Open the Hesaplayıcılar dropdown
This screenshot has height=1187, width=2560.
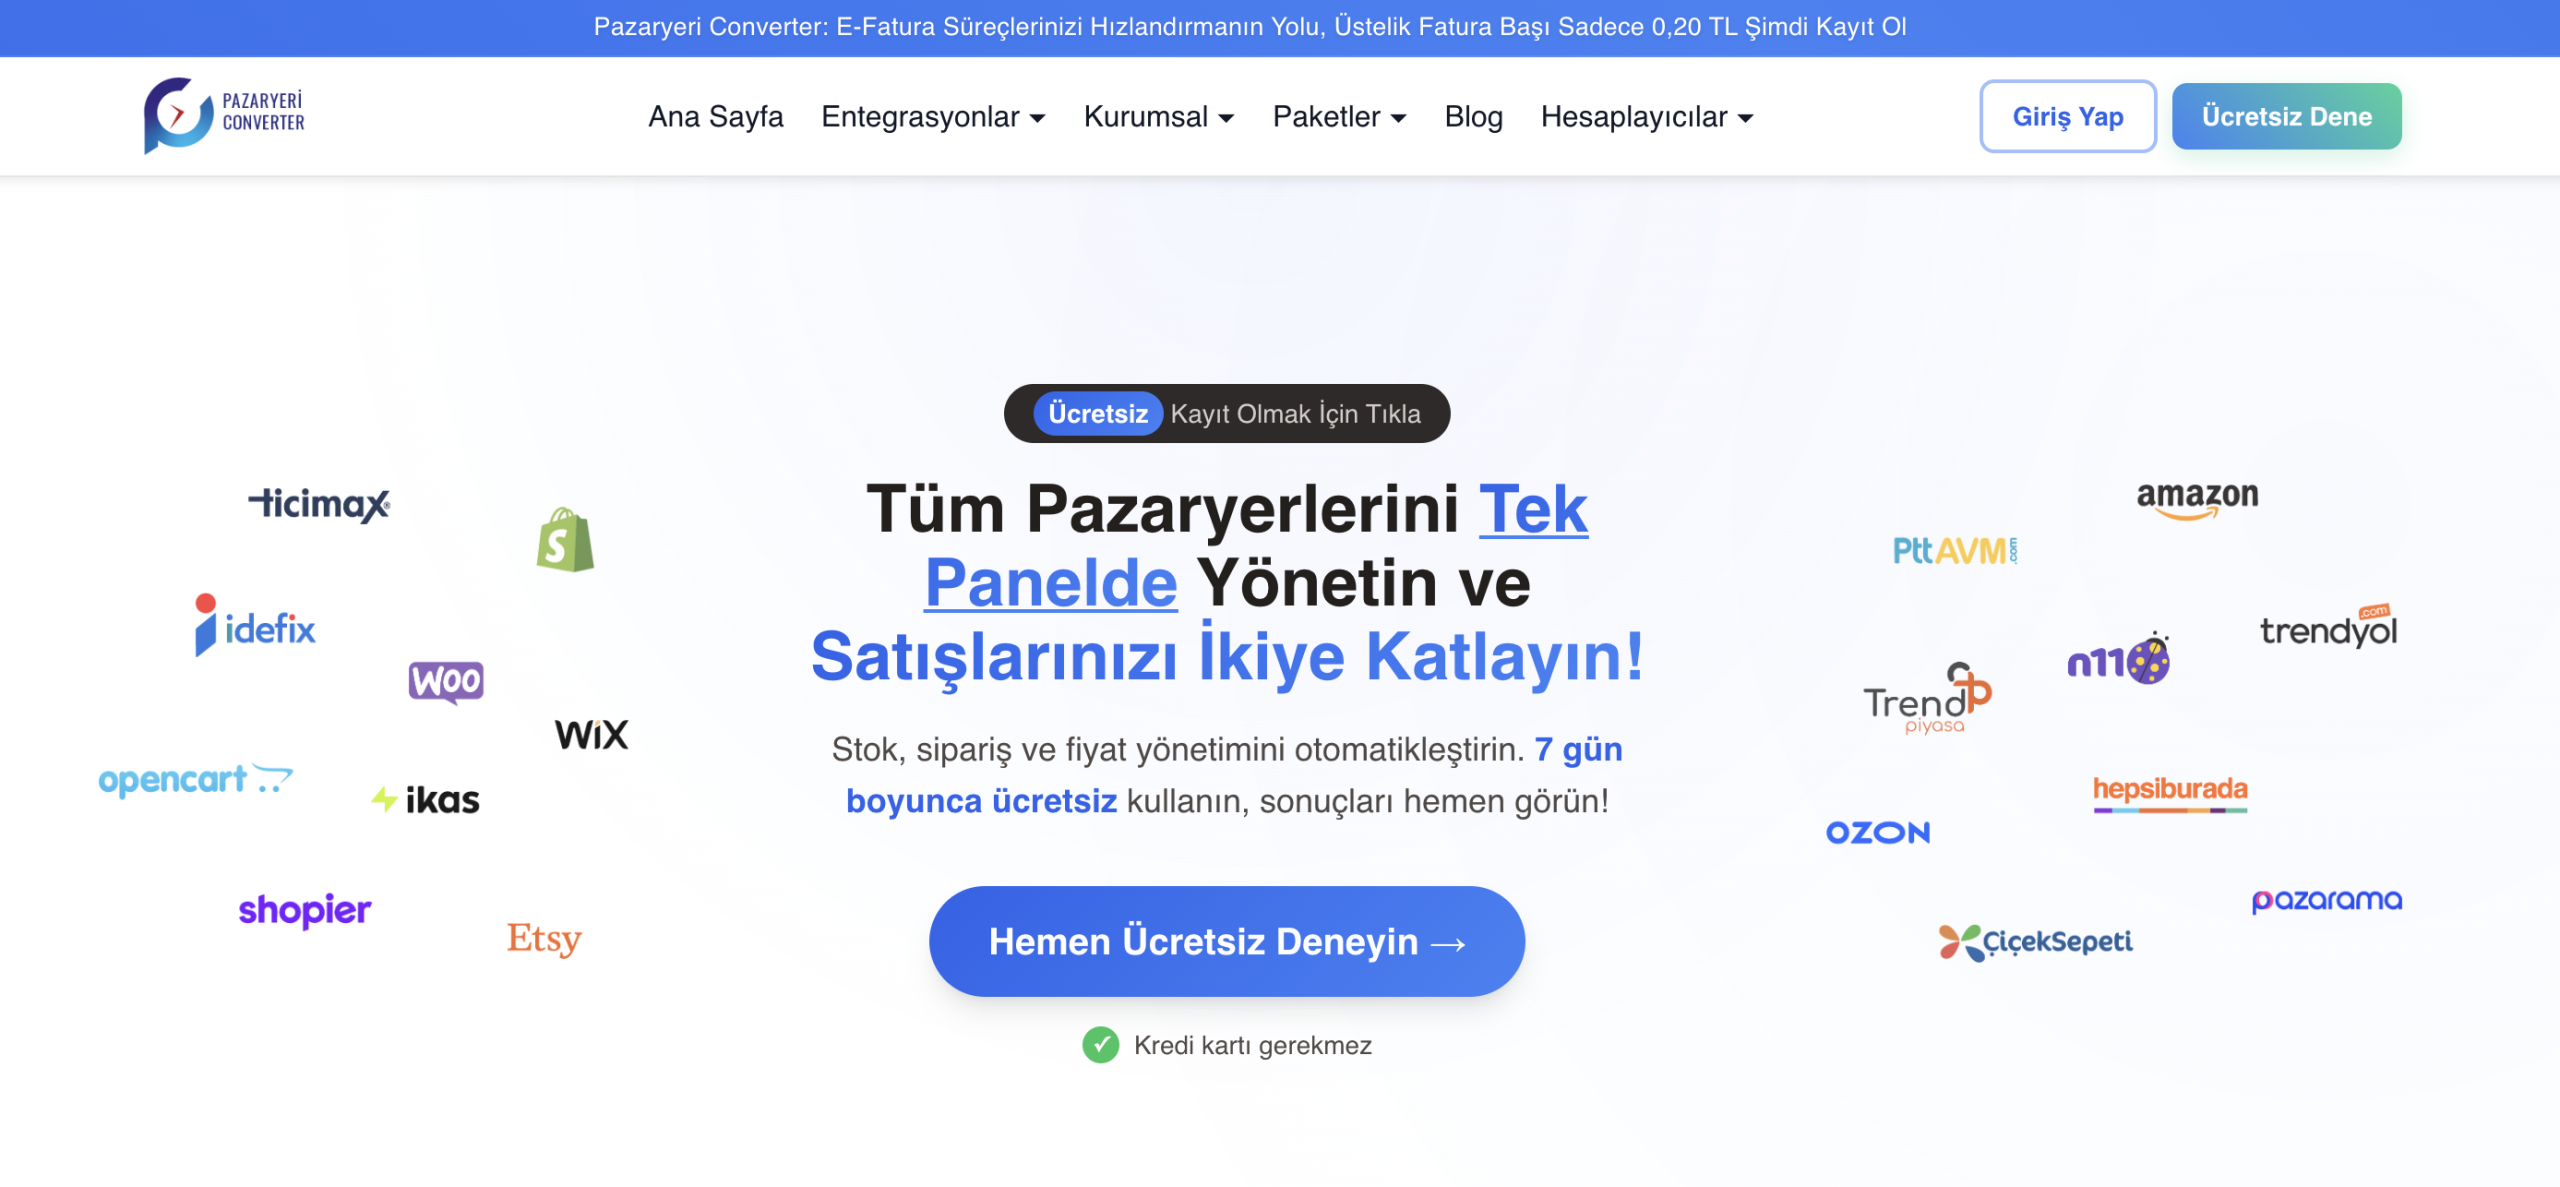(1647, 117)
